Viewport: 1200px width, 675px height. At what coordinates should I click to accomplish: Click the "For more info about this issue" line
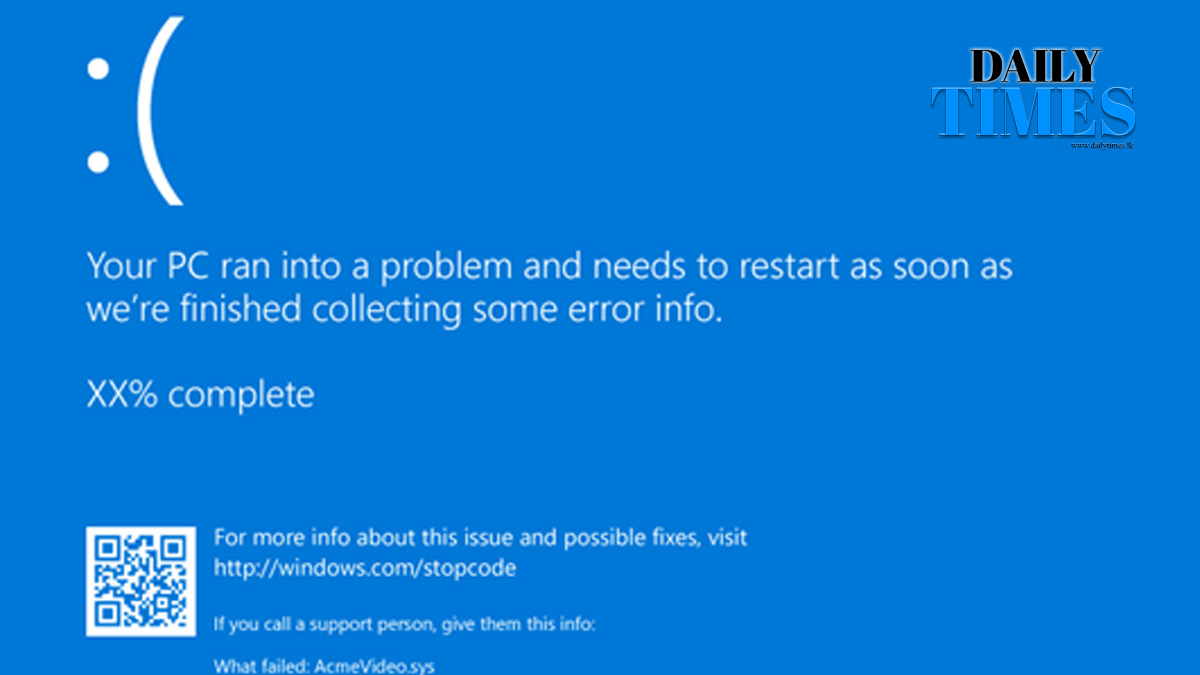pos(480,538)
